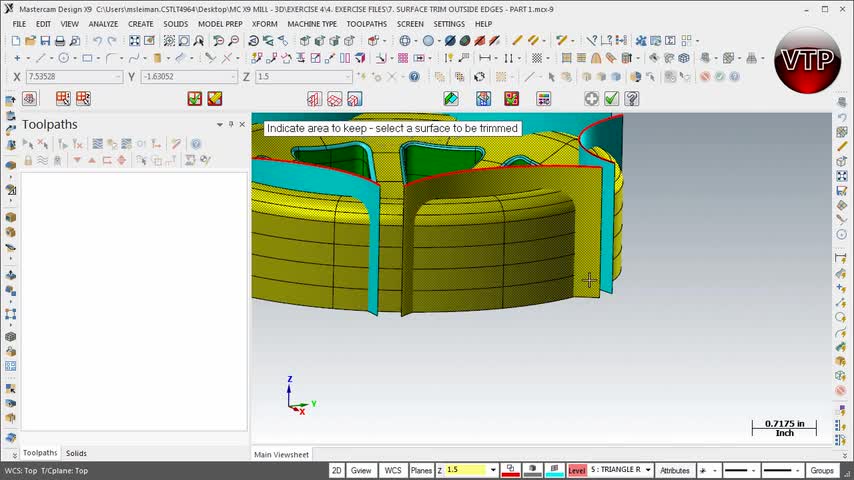Toggle 2D/3D construction mode
Image resolution: width=854 pixels, height=480 pixels.
(x=337, y=470)
